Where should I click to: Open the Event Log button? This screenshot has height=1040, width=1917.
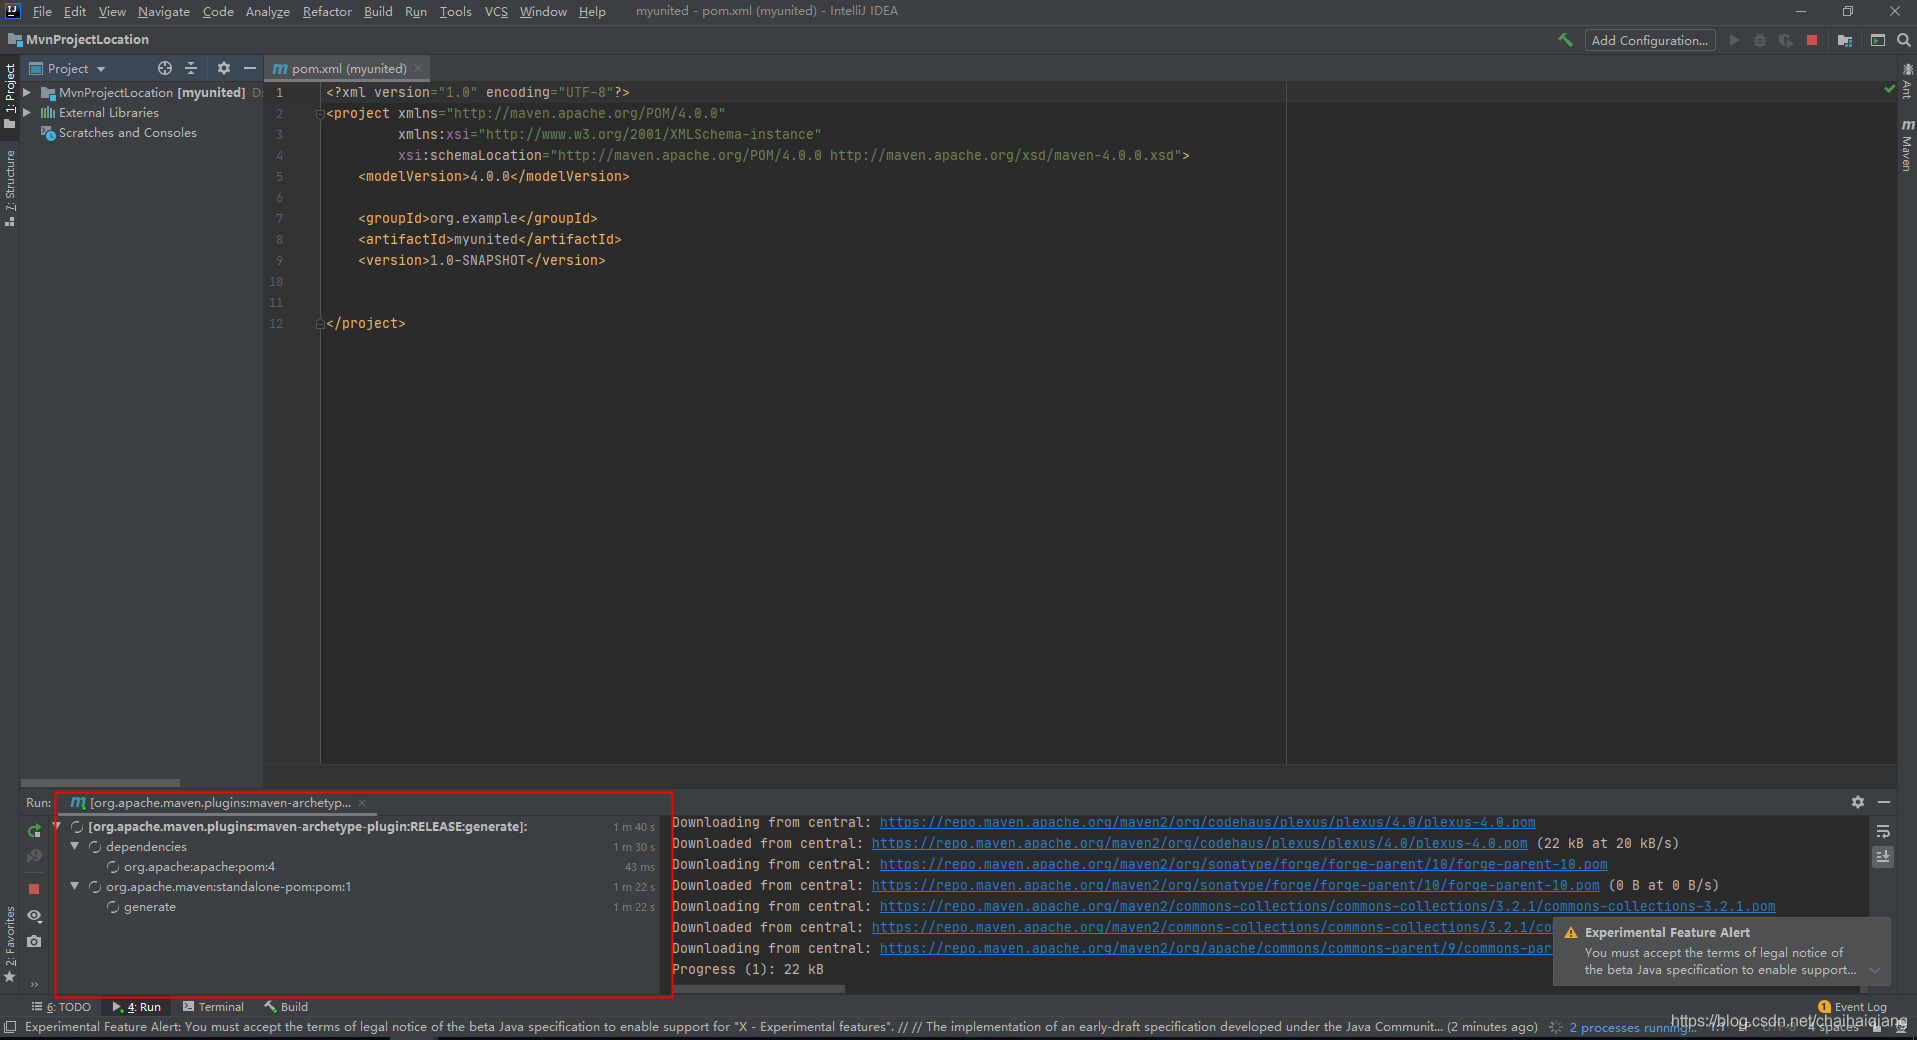1853,1007
